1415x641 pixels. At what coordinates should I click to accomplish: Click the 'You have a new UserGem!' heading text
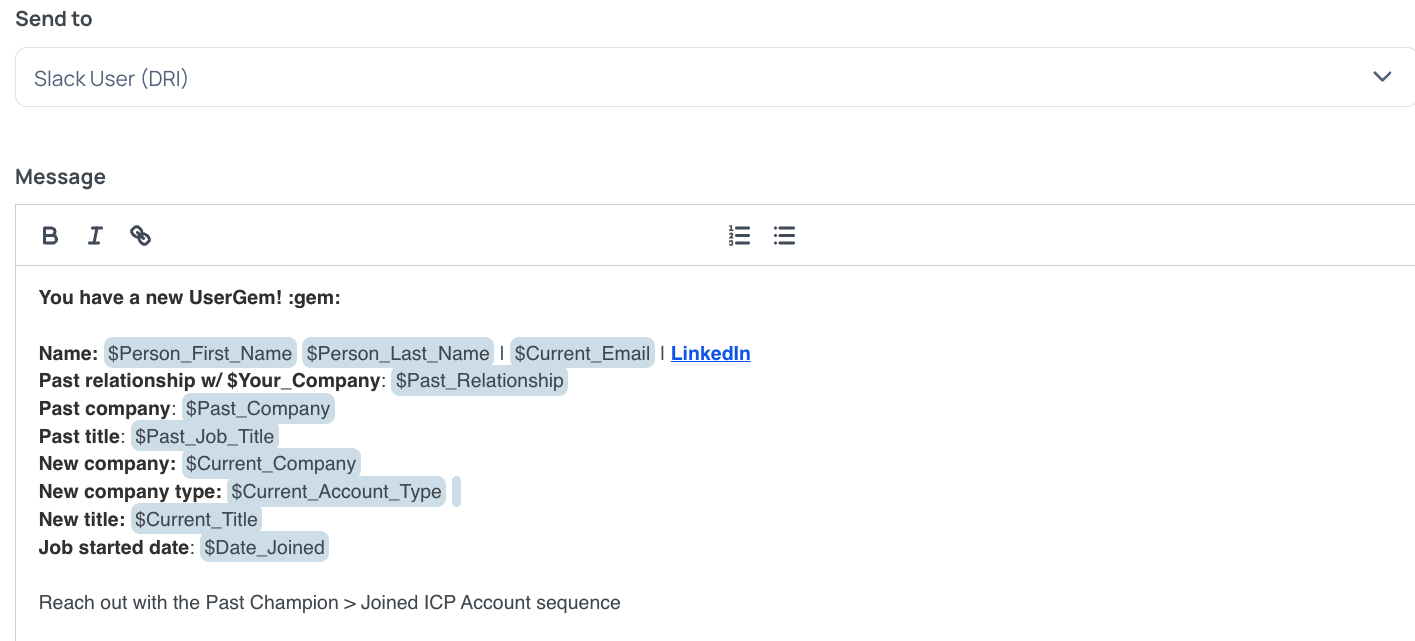(190, 297)
